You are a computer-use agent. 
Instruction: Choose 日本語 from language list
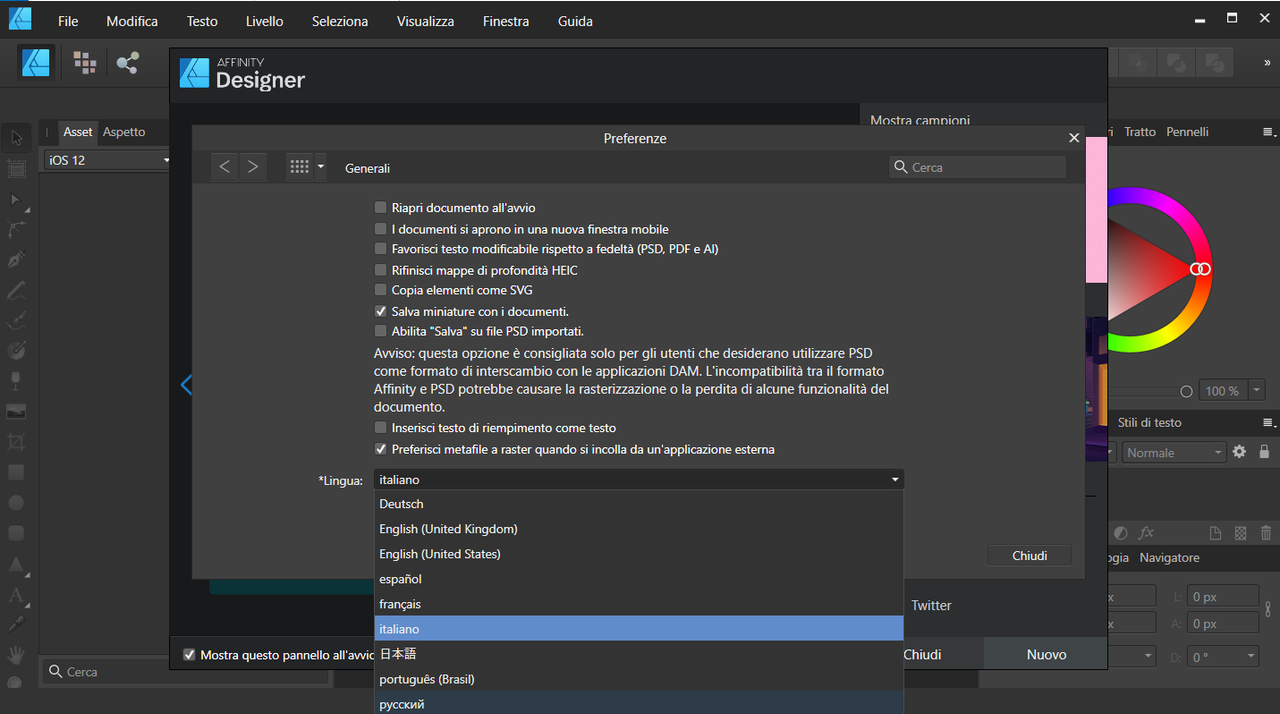pos(638,654)
